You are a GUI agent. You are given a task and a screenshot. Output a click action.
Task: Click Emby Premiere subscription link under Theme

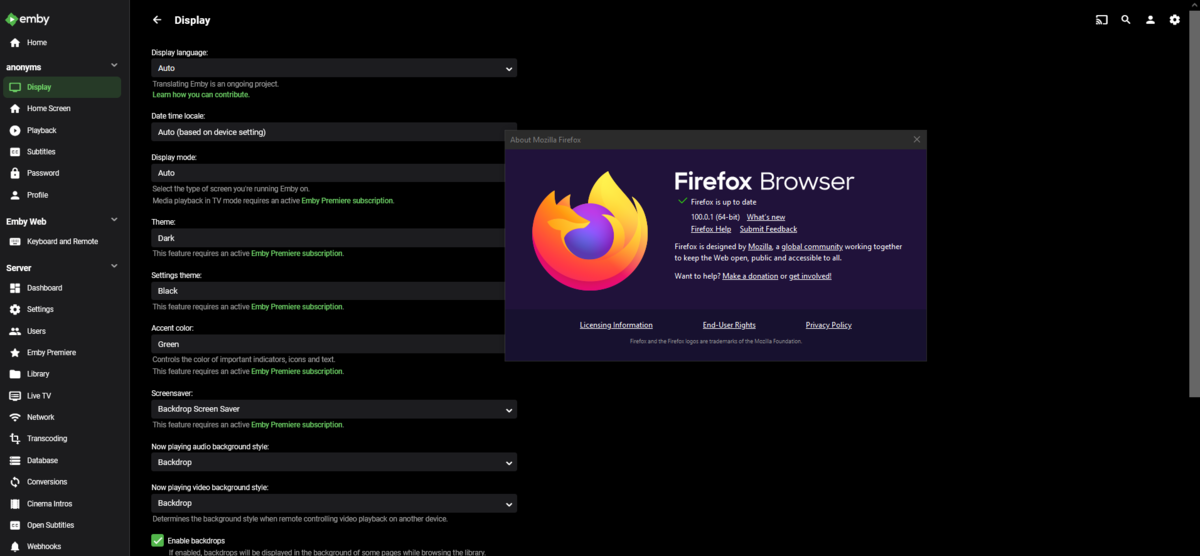tap(297, 254)
